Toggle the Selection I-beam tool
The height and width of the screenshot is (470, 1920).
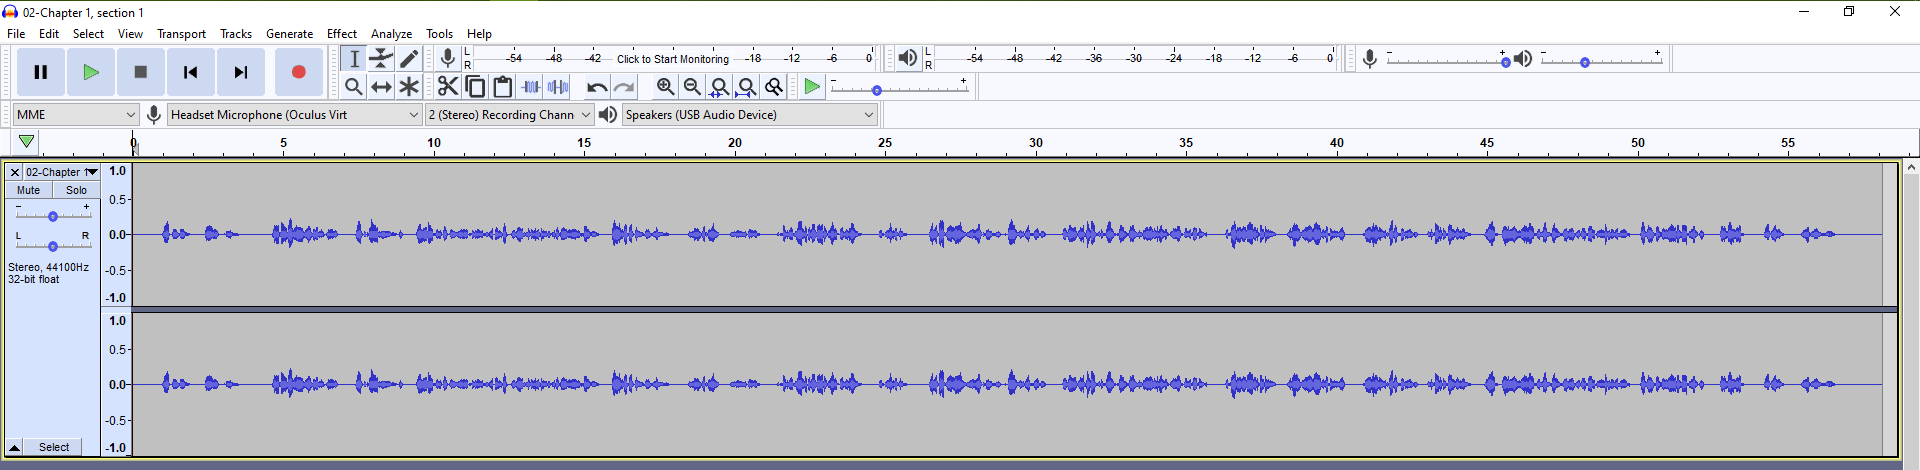tap(354, 59)
